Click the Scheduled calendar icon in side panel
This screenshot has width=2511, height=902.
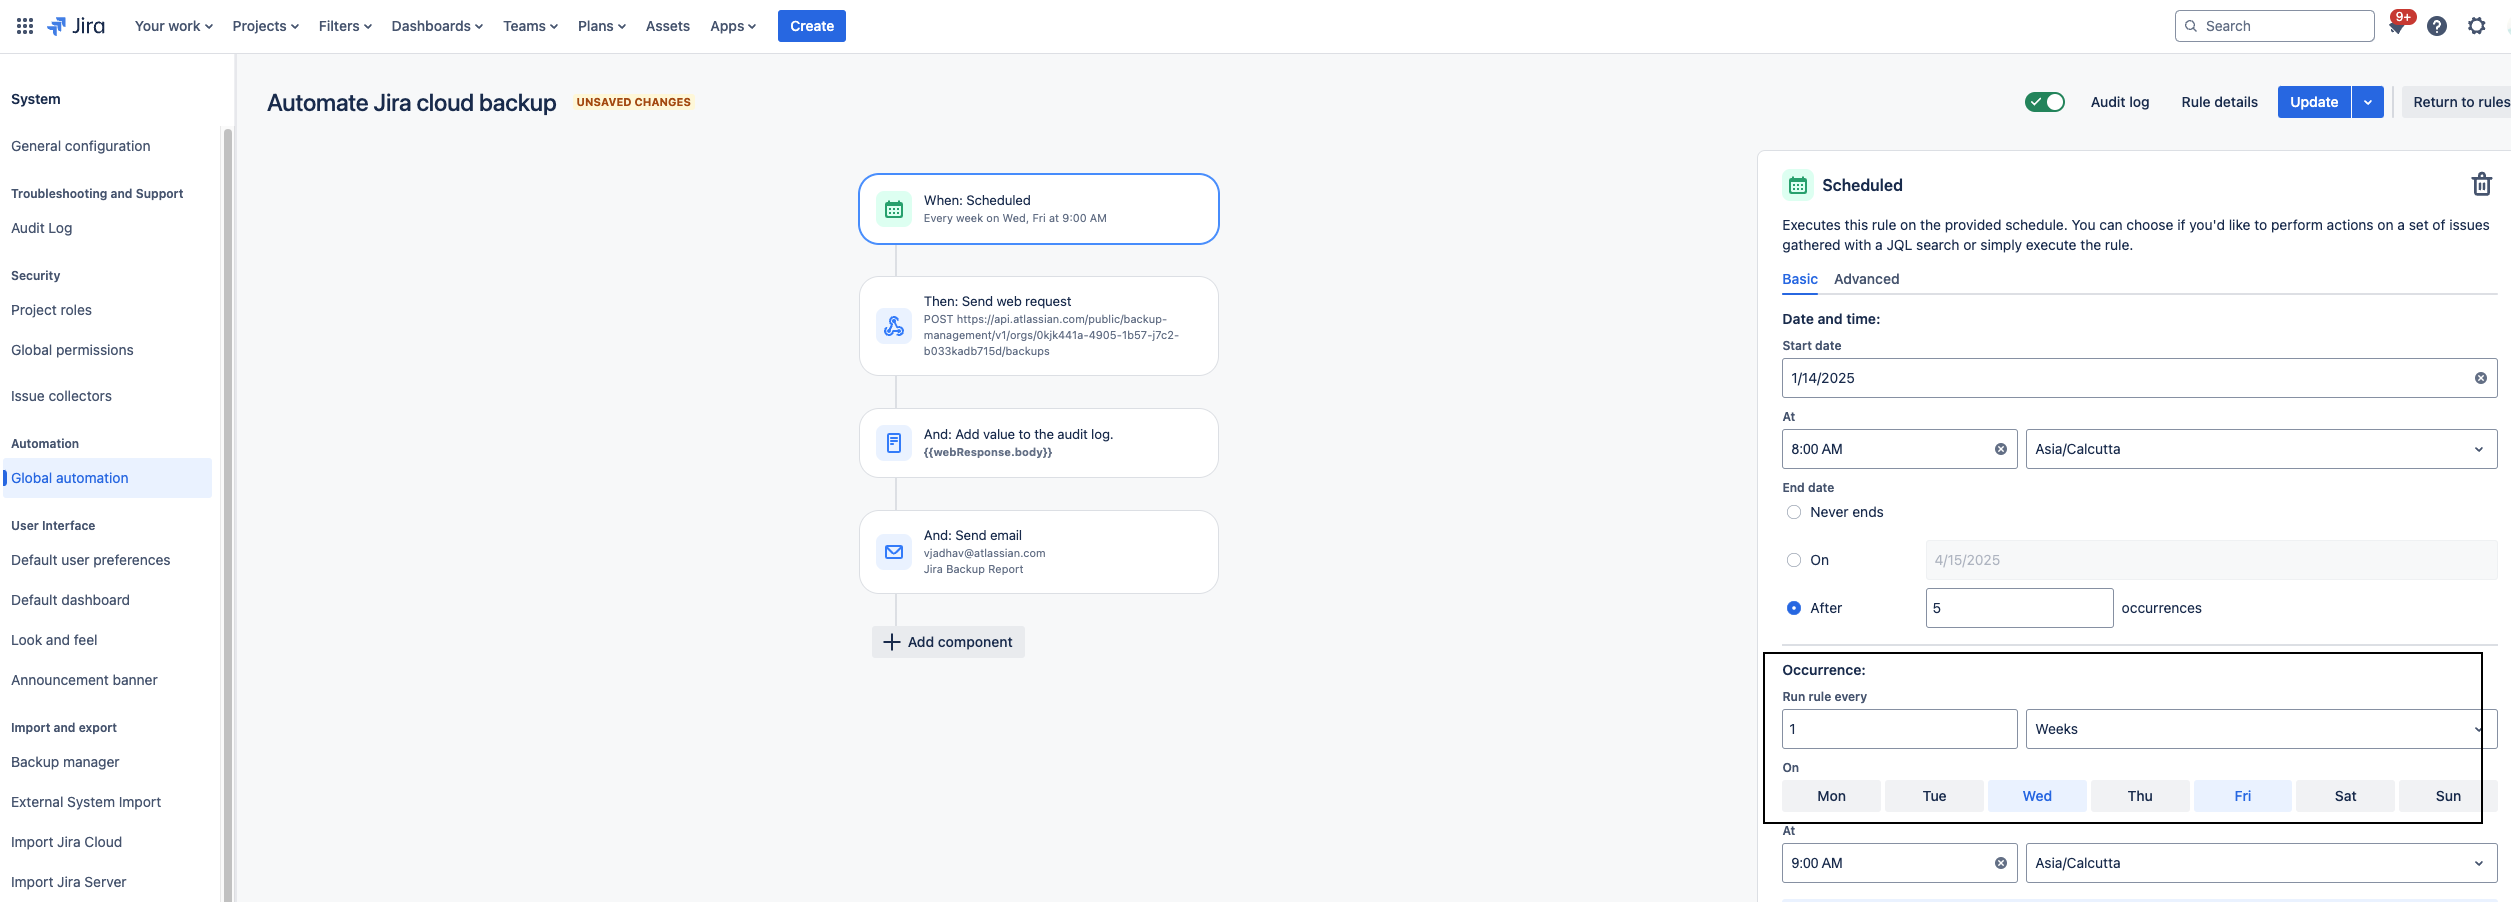click(1798, 185)
